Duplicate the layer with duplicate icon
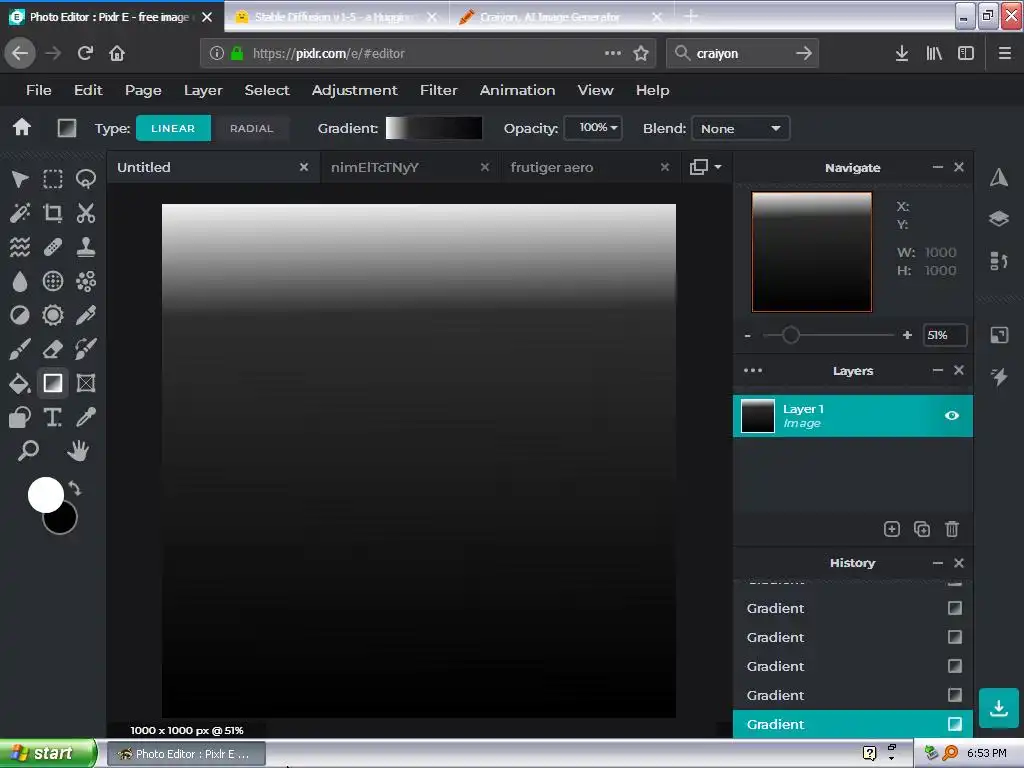1024x768 pixels. [921, 529]
